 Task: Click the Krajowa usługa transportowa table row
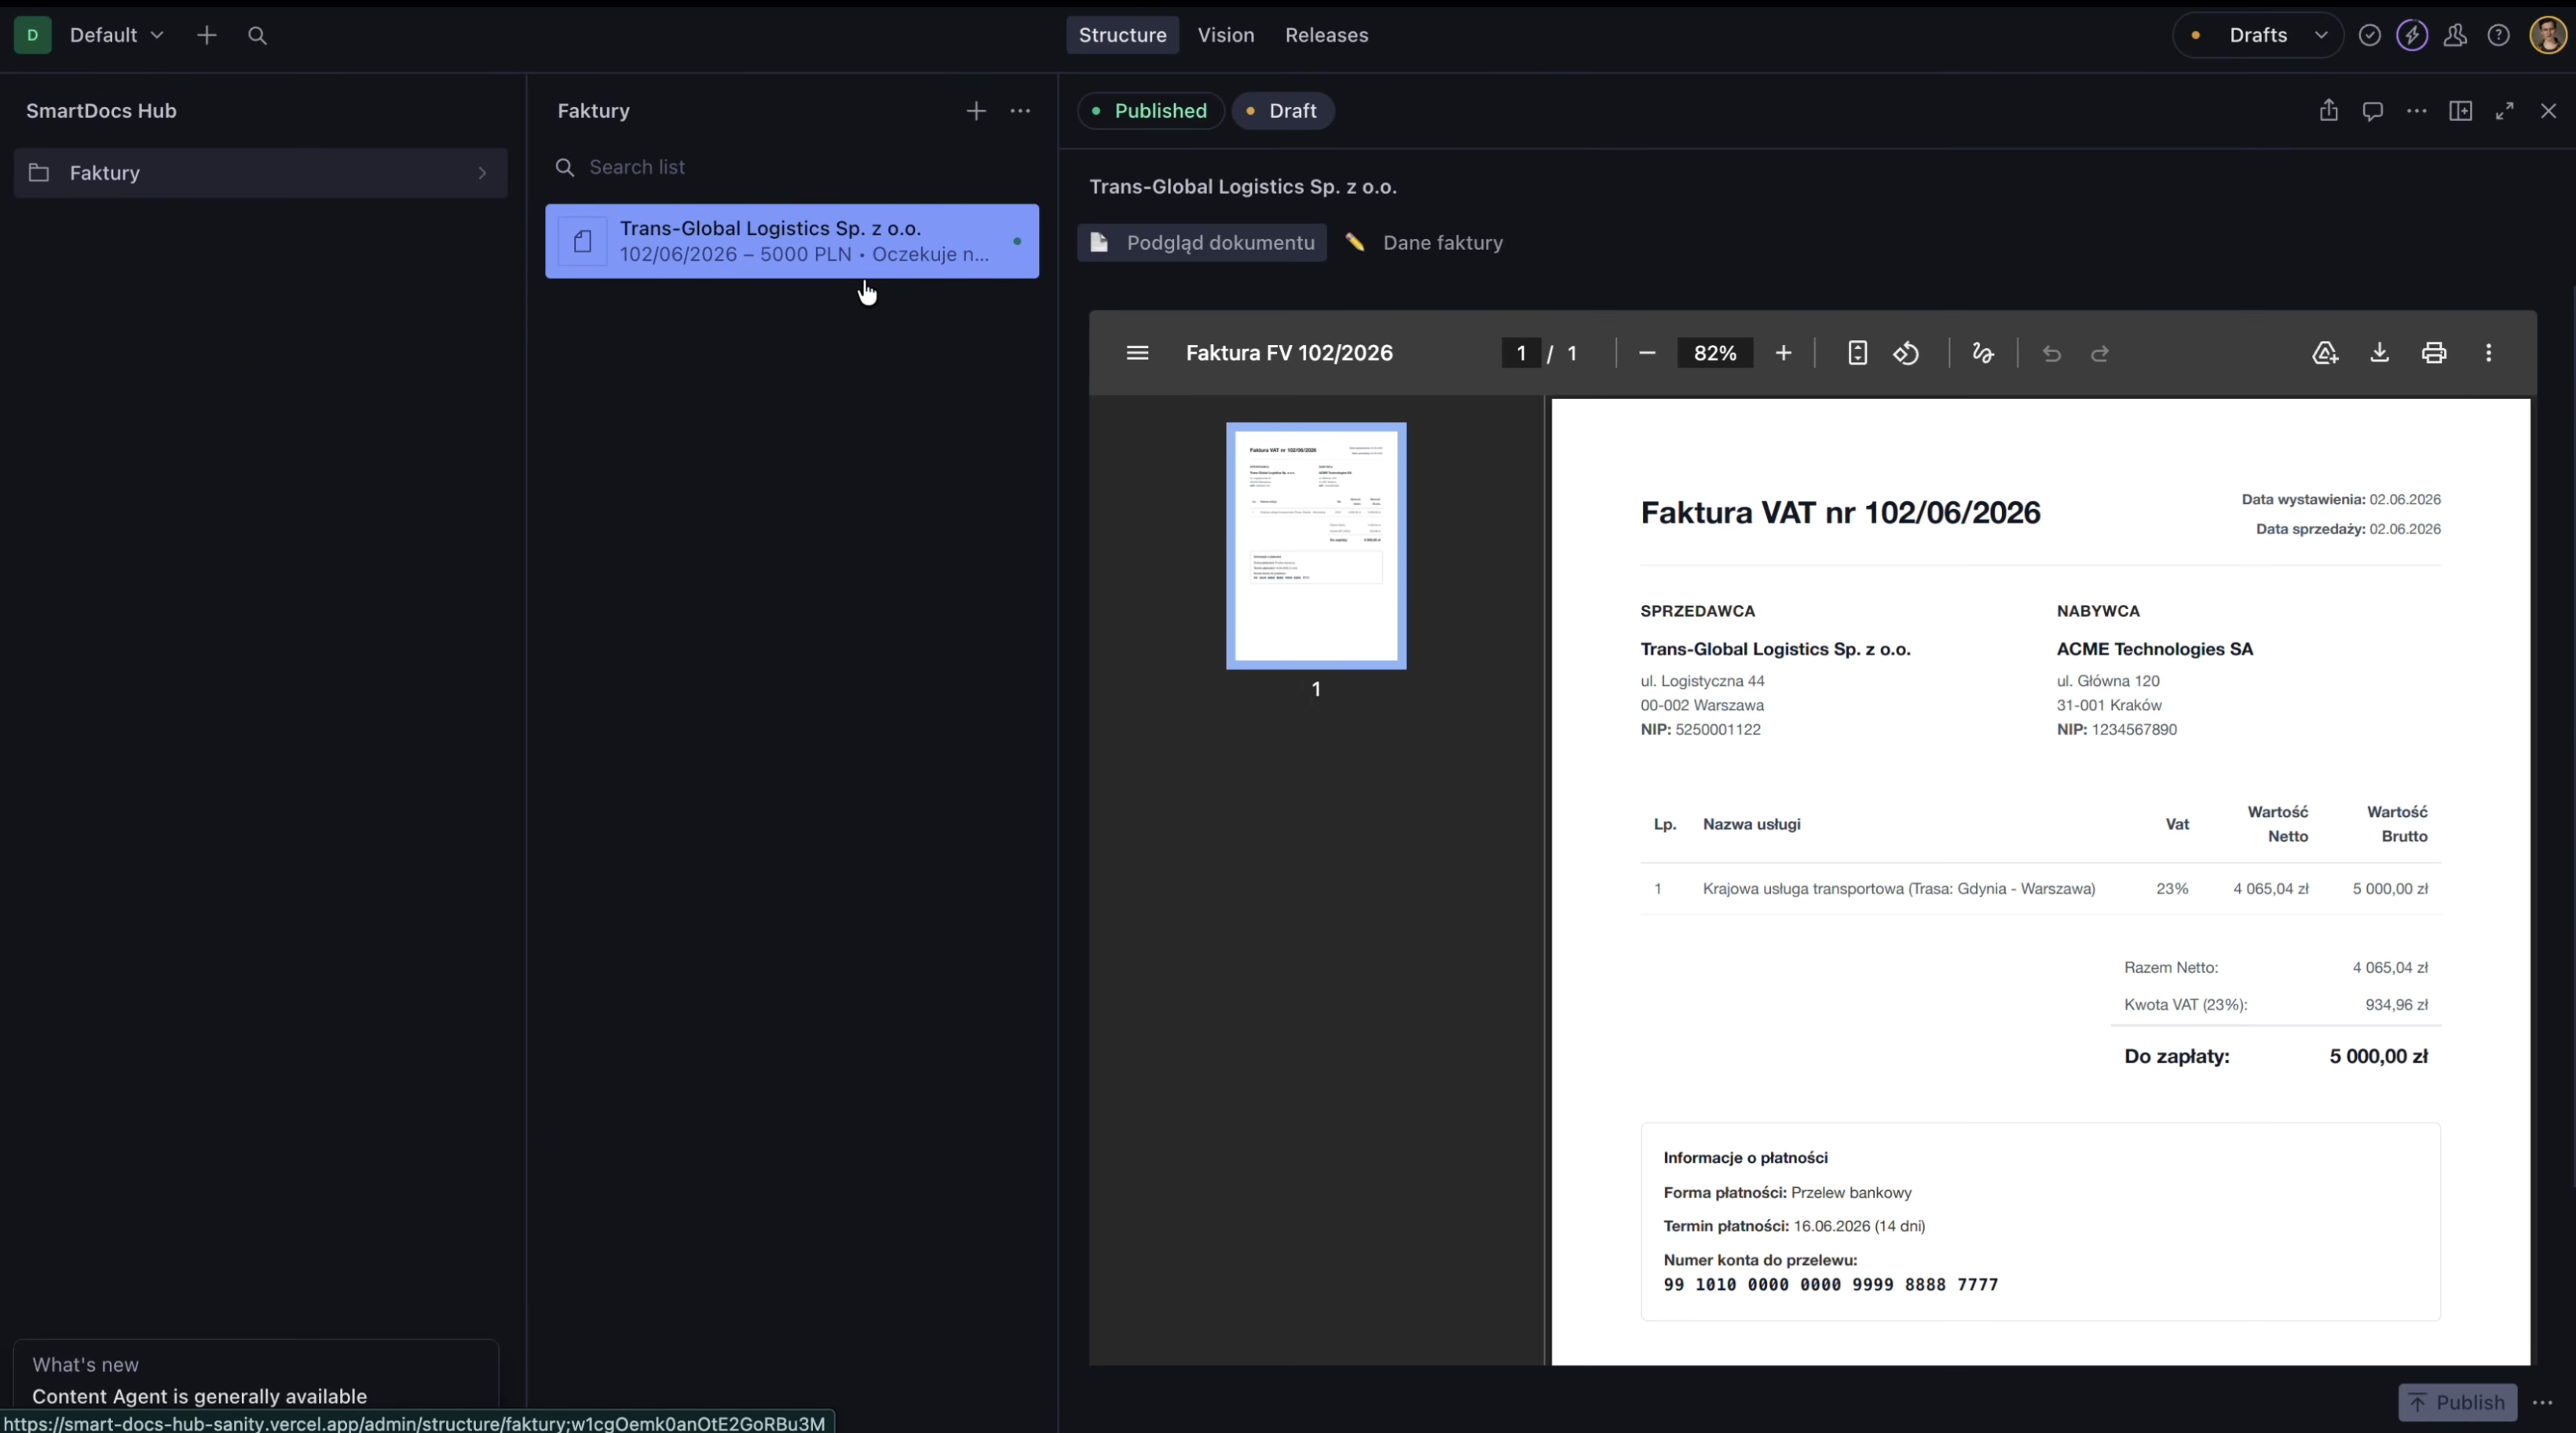pyautogui.click(x=2040, y=889)
